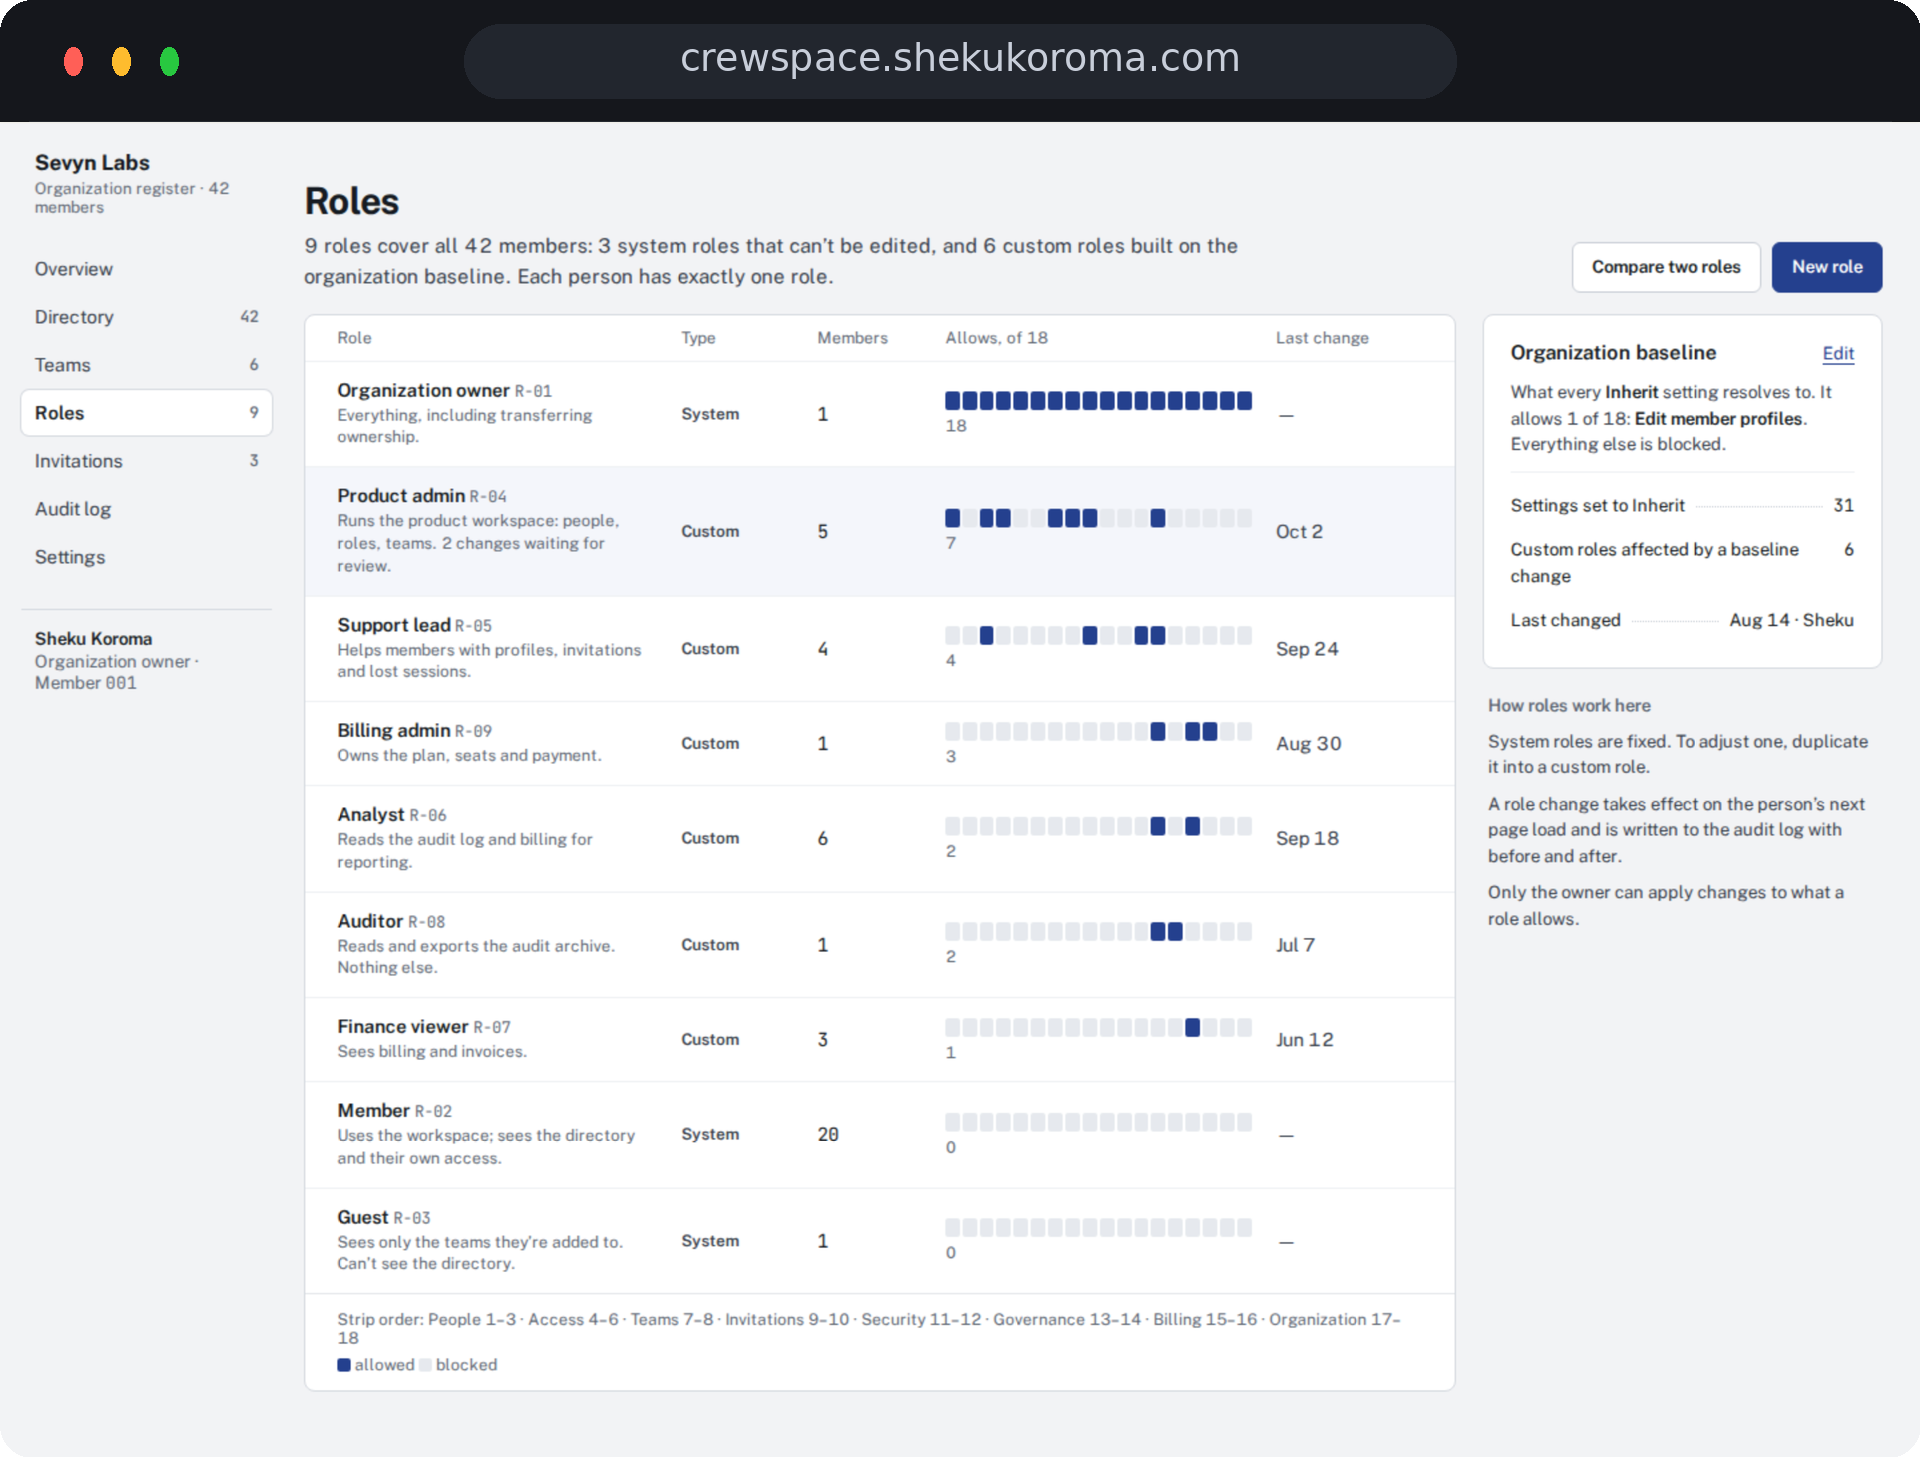
Task: Click the blocked legend swatch
Action: coord(425,1365)
